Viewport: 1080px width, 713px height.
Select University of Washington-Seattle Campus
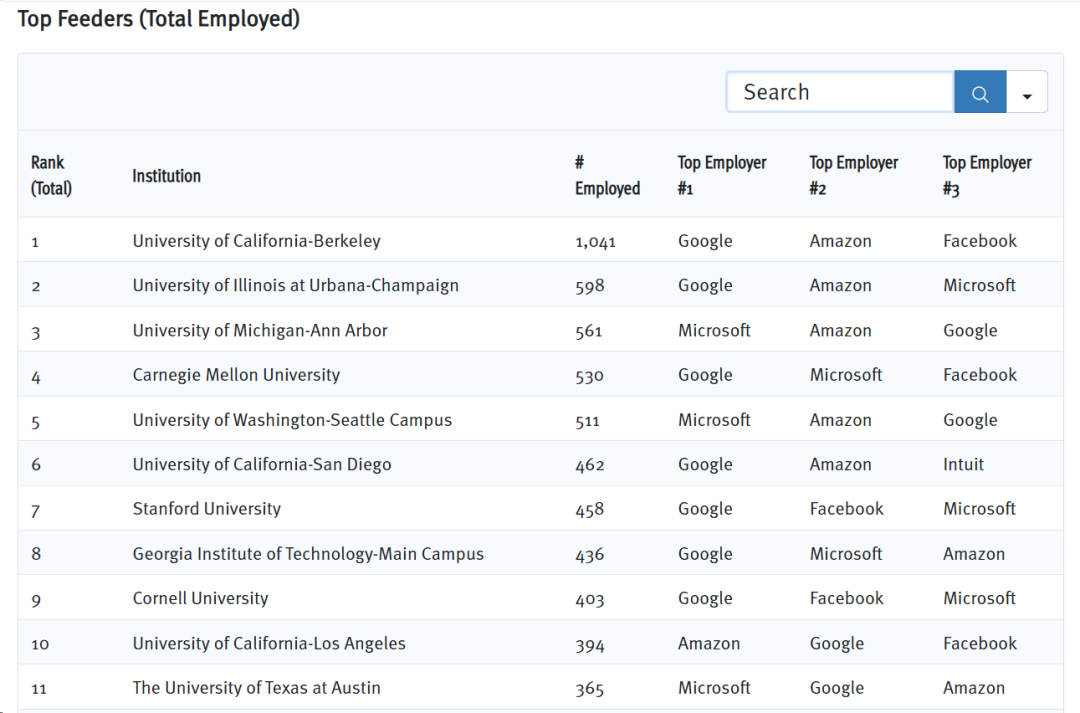click(x=292, y=420)
